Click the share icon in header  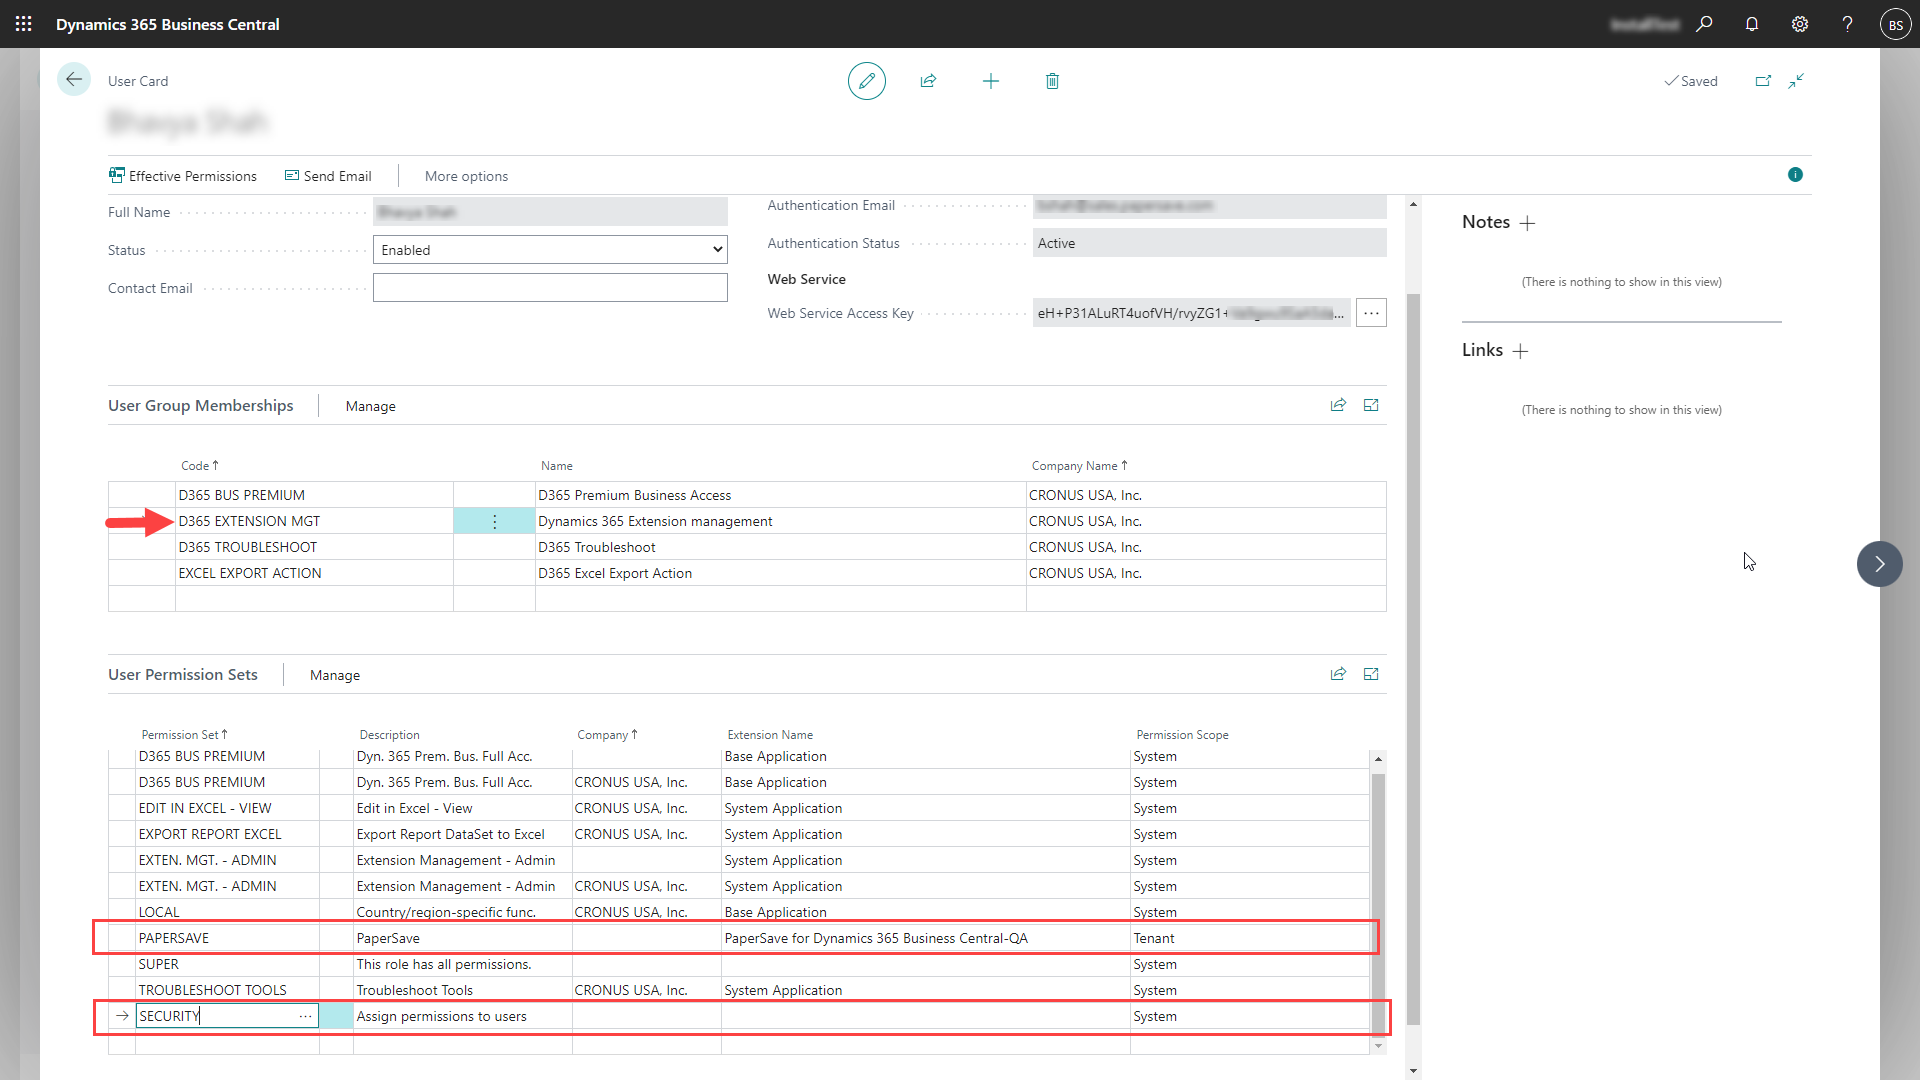pos(928,81)
